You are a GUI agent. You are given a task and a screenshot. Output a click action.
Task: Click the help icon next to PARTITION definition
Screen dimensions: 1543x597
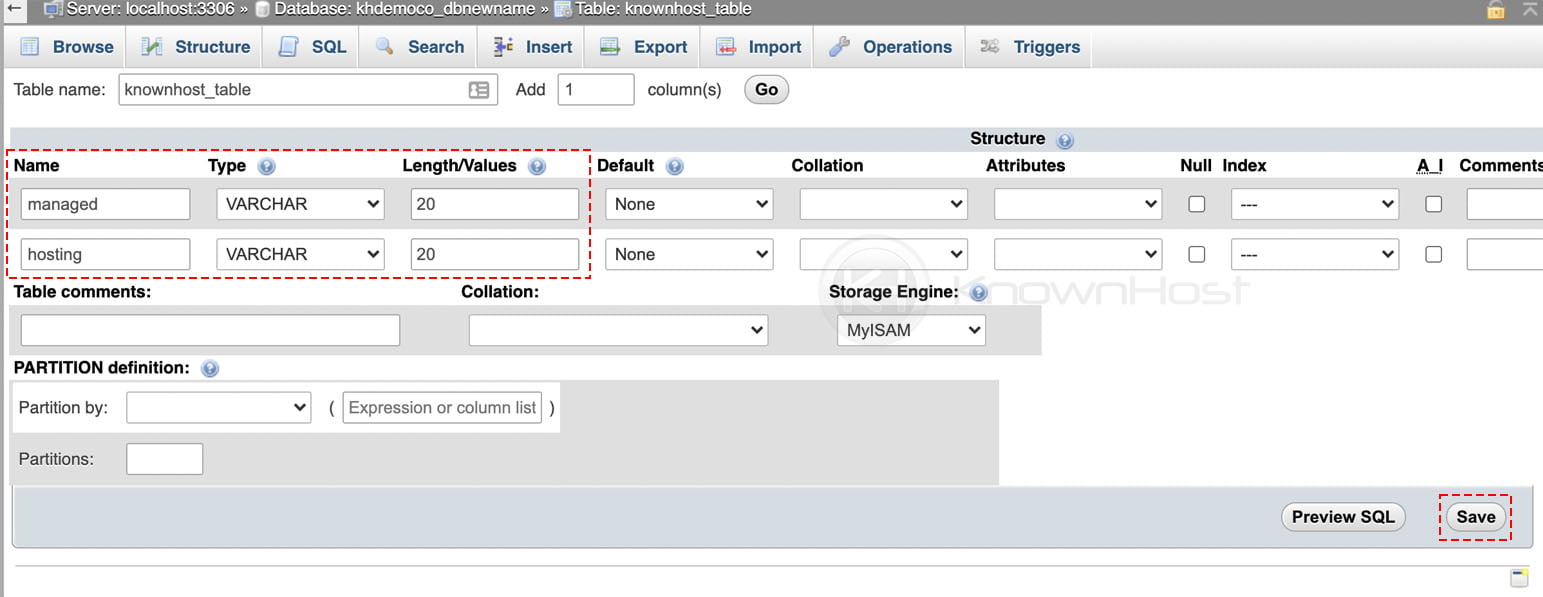click(210, 368)
